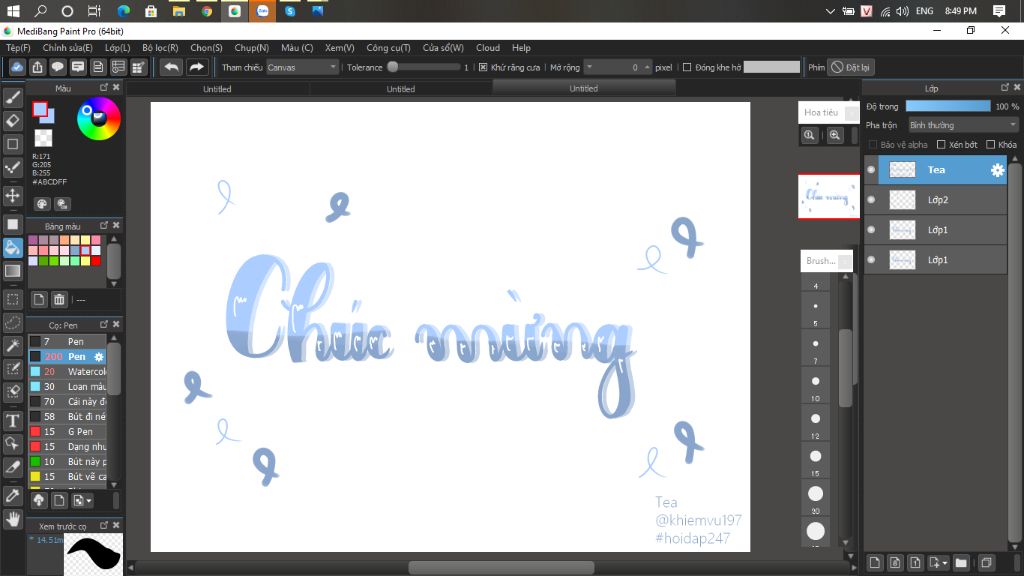Open the add-brush dropdown in brush panel
The image size is (1024, 576).
pos(82,500)
